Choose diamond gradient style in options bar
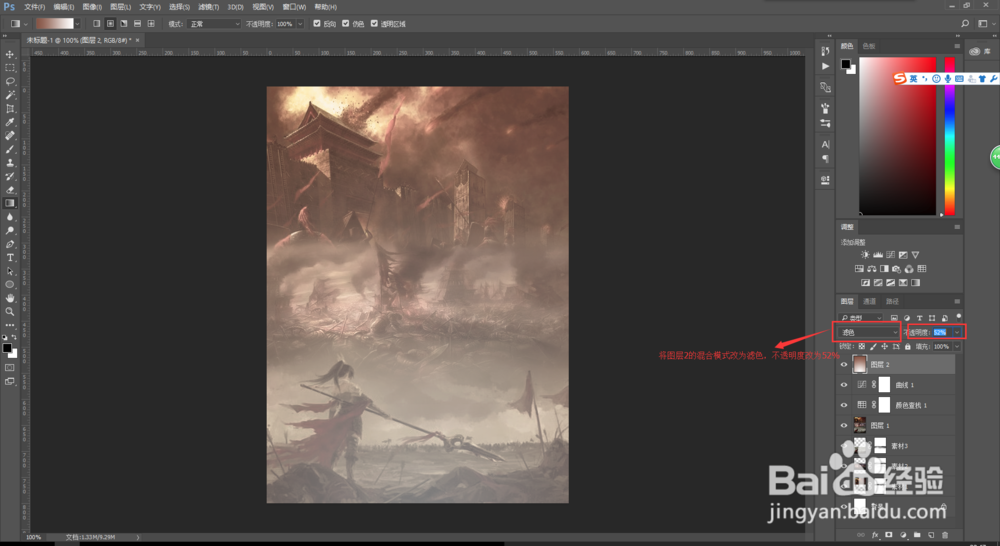Image resolution: width=1000 pixels, height=546 pixels. (x=151, y=24)
